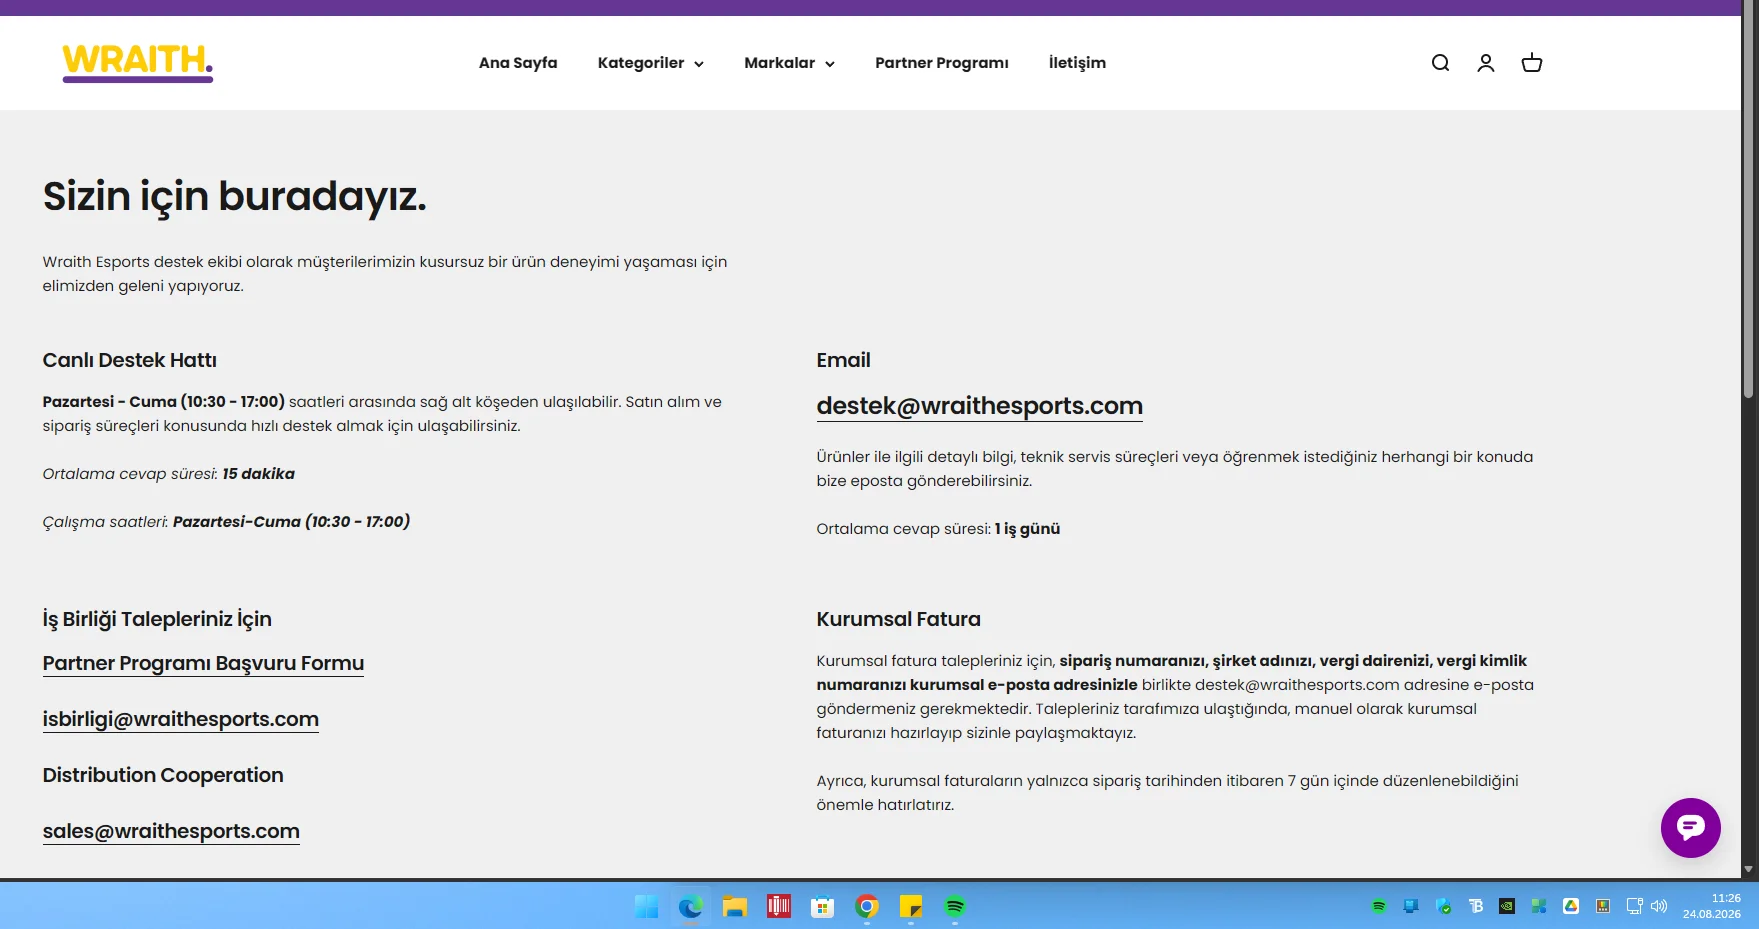This screenshot has width=1759, height=929.
Task: Open Partner Programı Başvuru Formu link
Action: pos(203,663)
